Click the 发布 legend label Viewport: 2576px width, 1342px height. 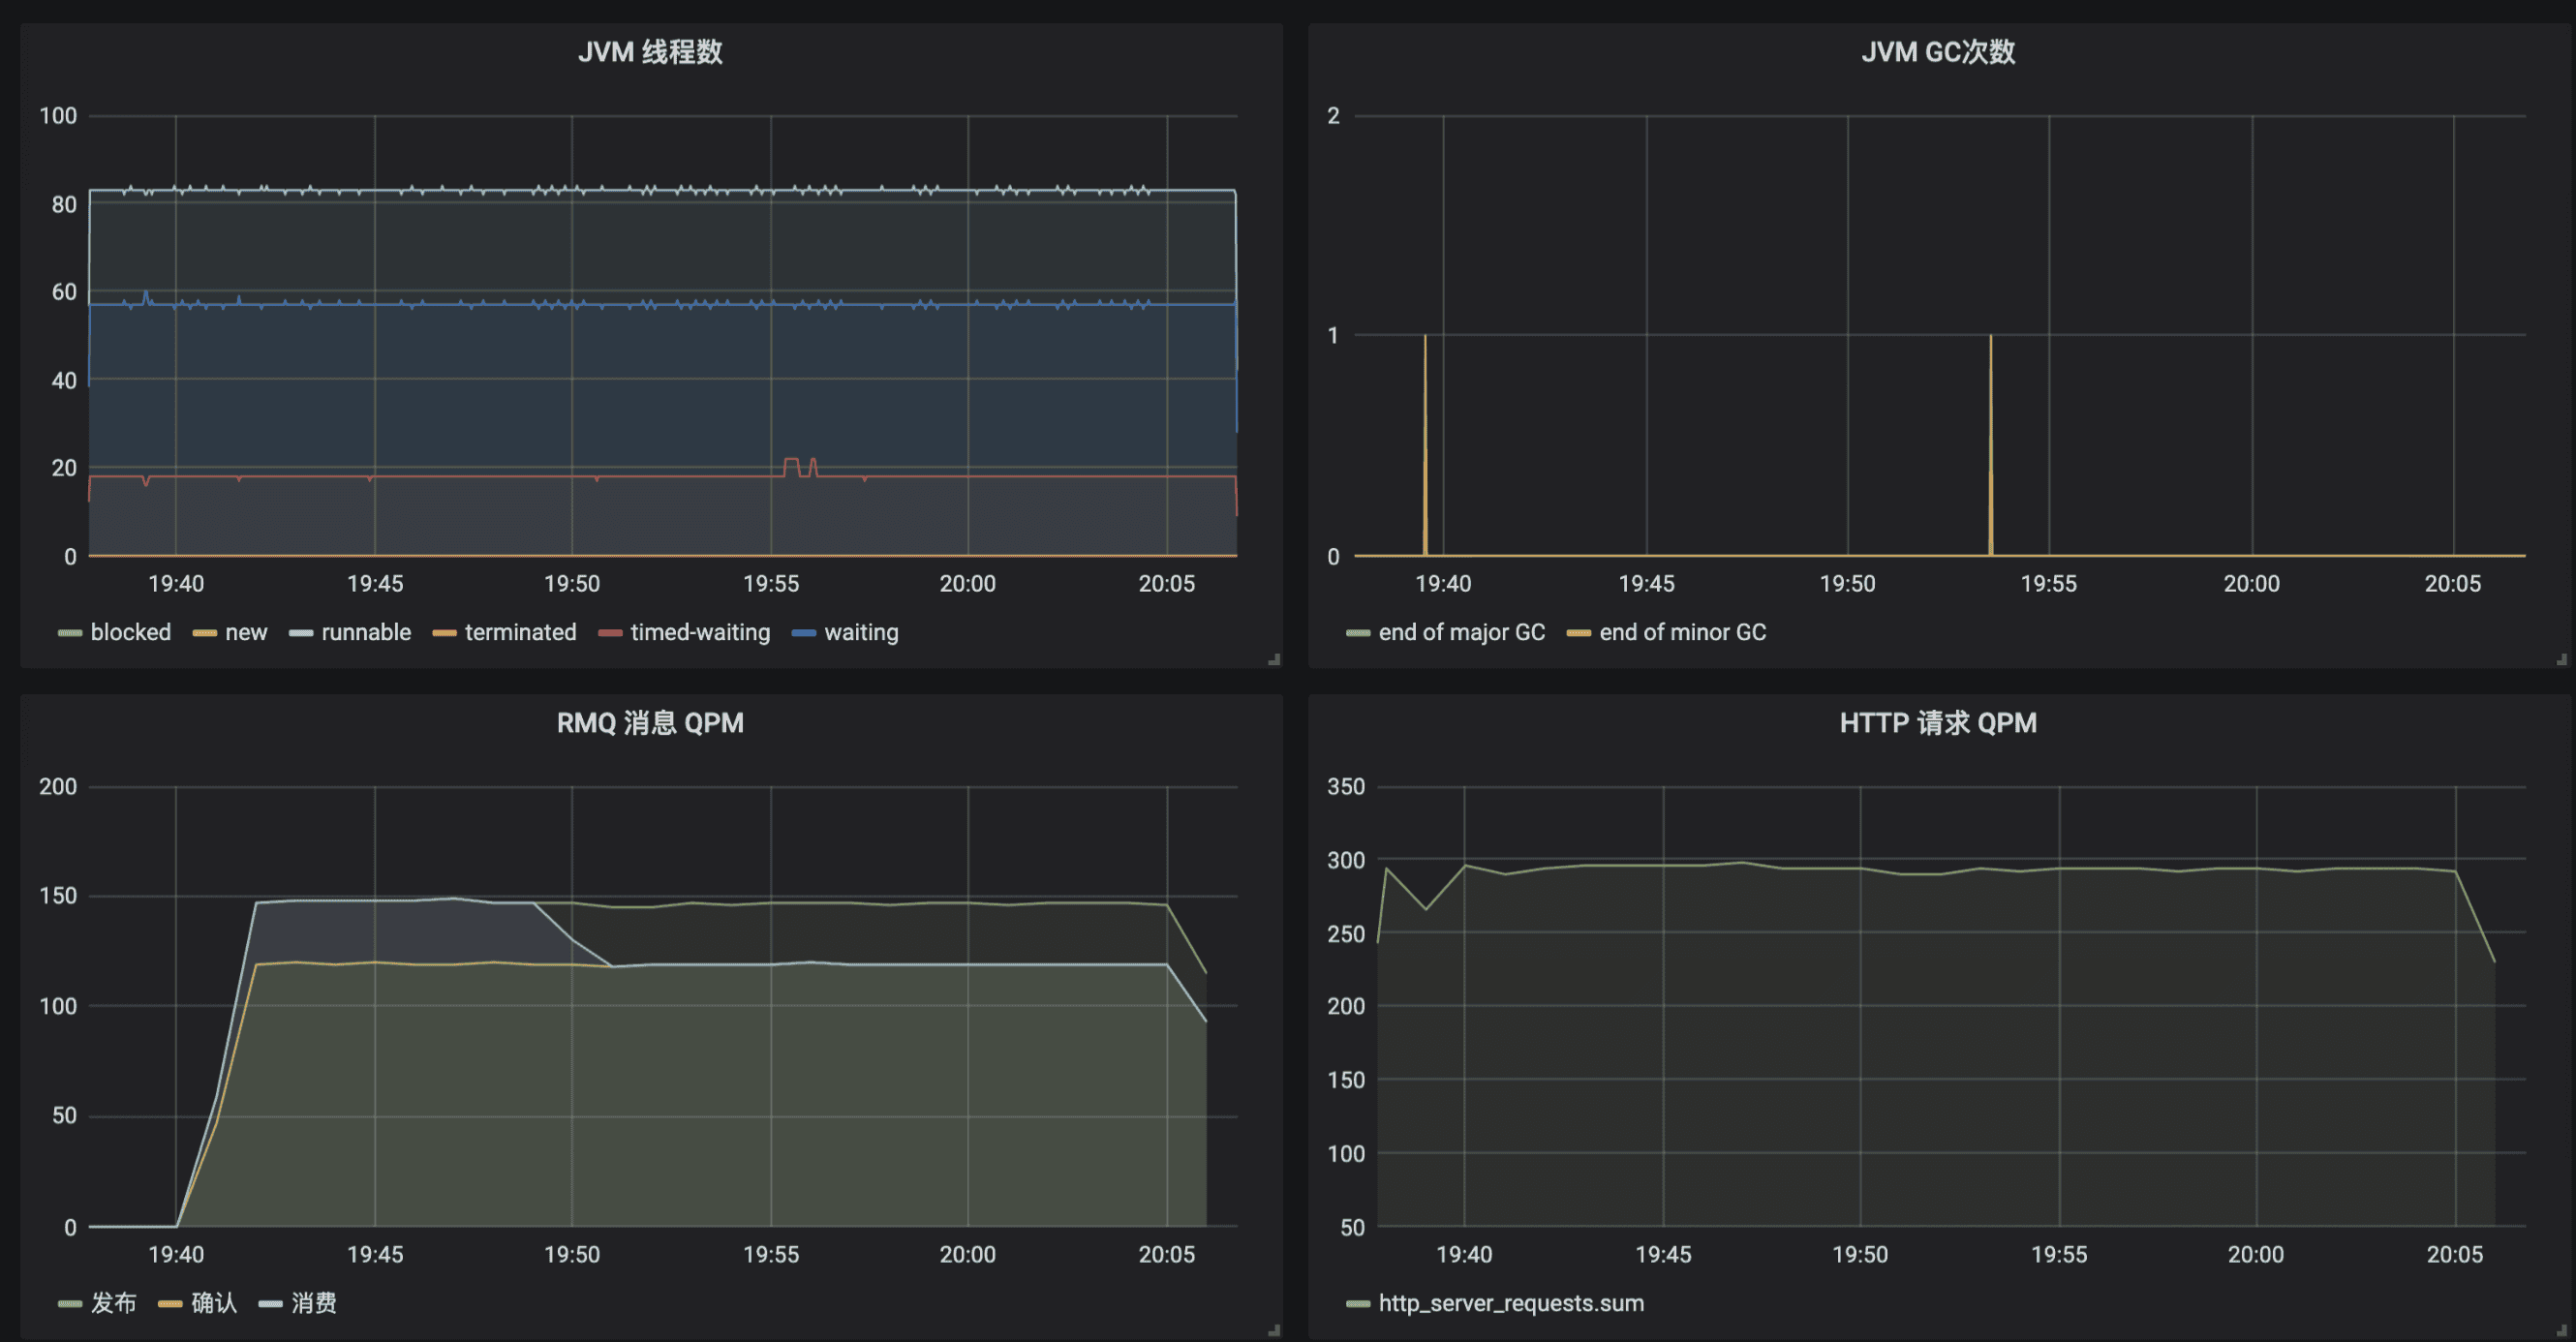click(x=113, y=1302)
